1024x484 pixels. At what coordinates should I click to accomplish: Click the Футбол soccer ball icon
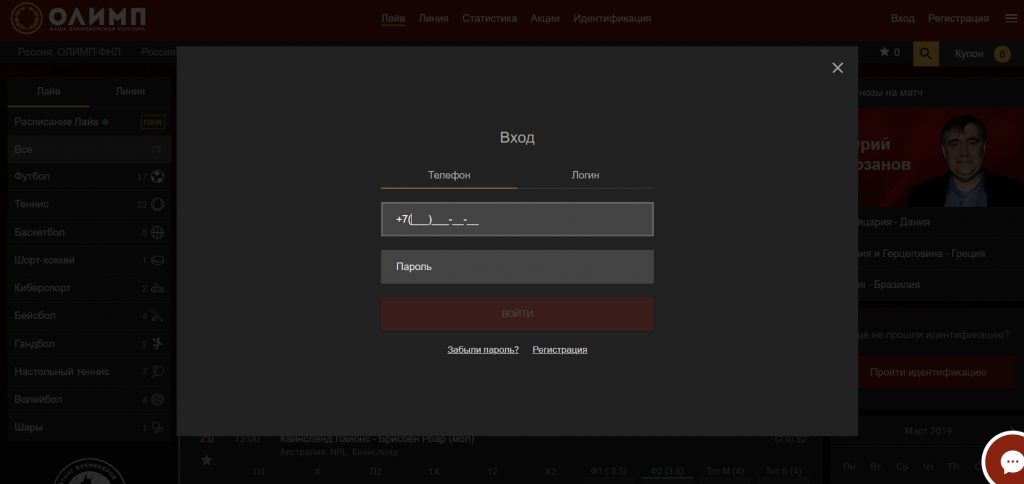tap(157, 176)
